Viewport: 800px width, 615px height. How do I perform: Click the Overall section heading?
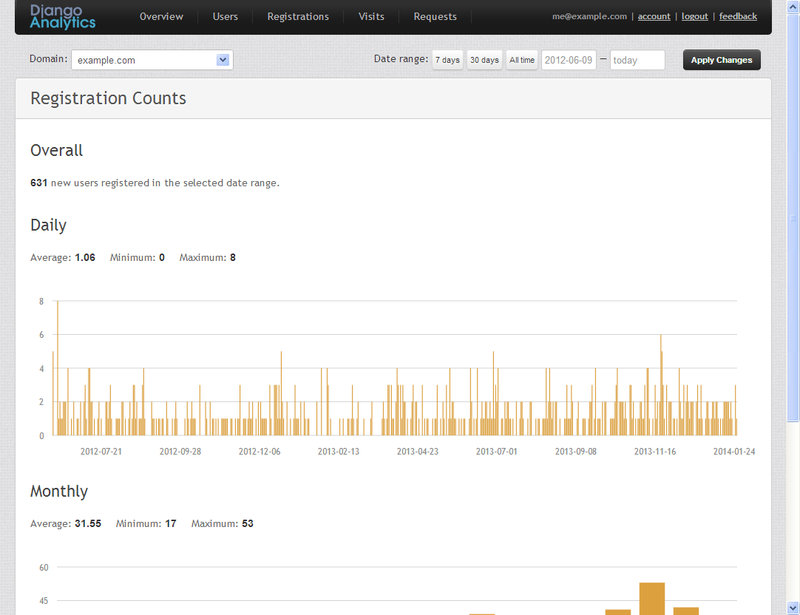coord(56,150)
